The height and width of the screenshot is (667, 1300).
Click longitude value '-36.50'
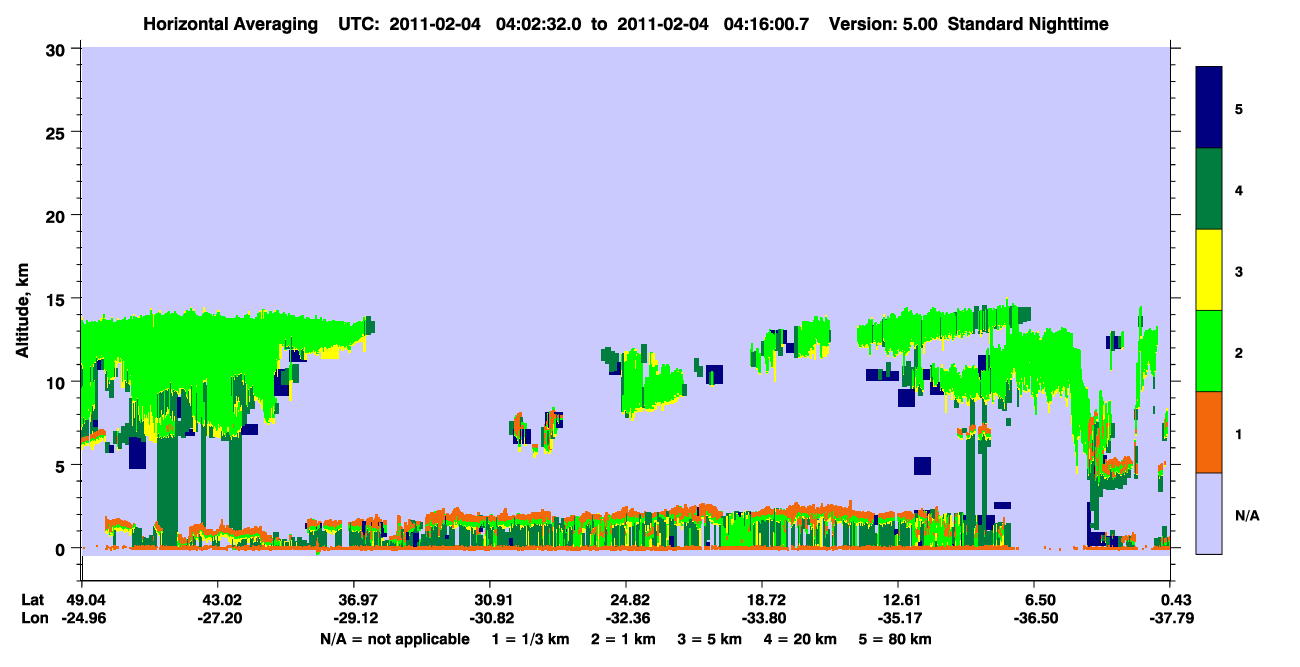click(1035, 618)
